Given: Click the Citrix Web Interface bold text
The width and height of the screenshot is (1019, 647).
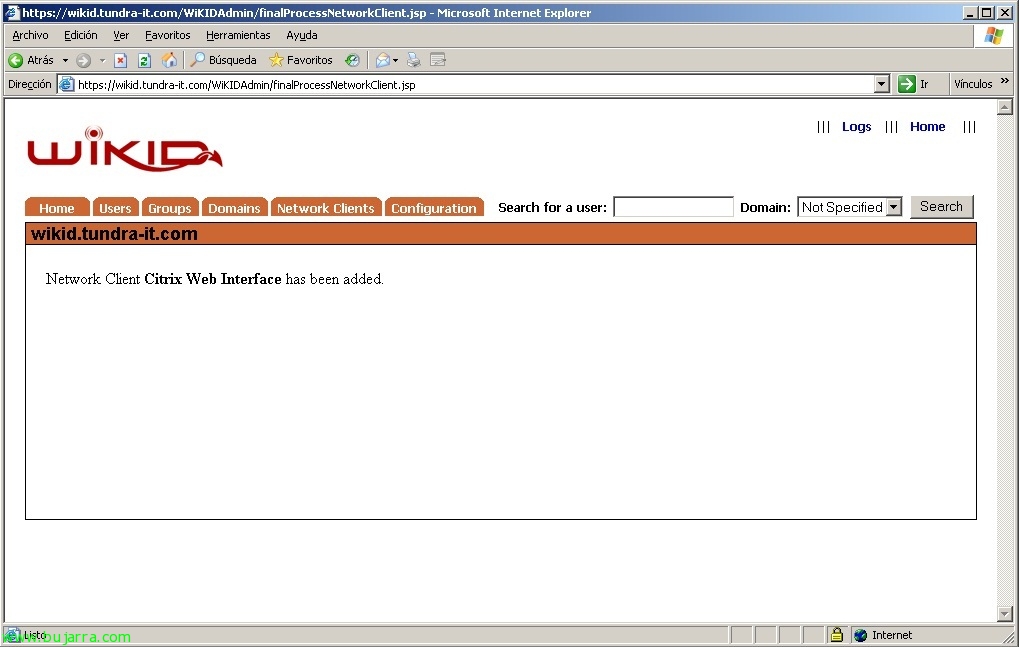Looking at the screenshot, I should click(x=213, y=279).
